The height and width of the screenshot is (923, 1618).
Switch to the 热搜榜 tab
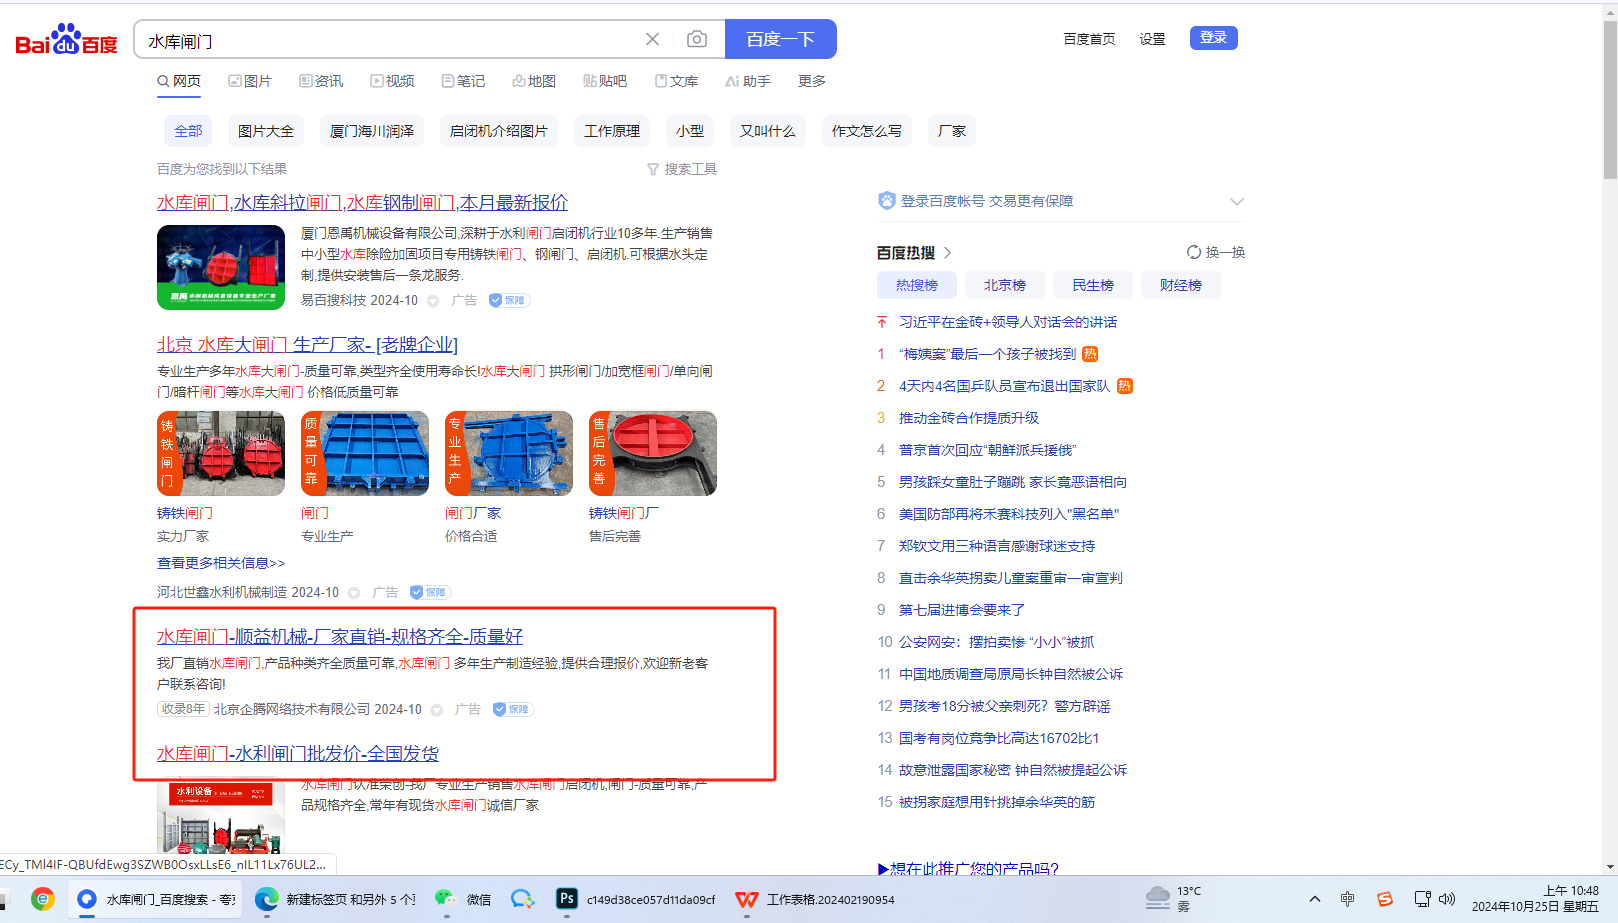tap(917, 285)
